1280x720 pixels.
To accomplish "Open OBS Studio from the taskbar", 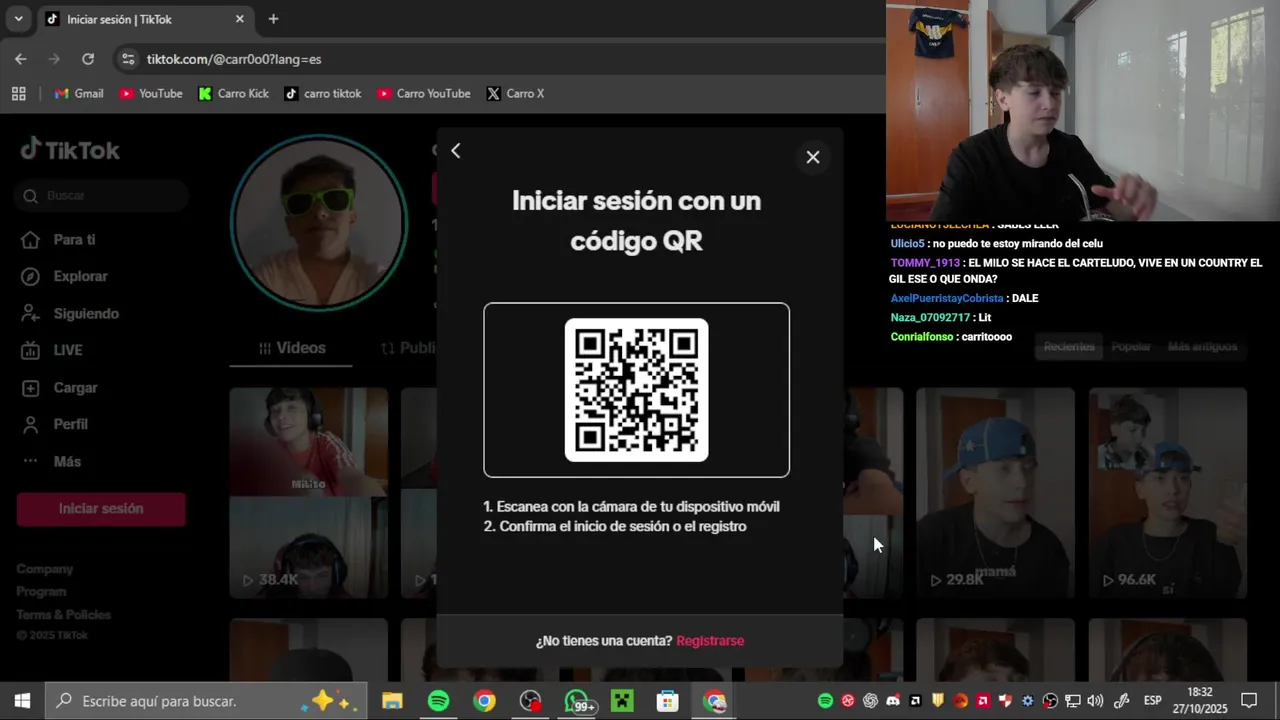I will pos(530,701).
